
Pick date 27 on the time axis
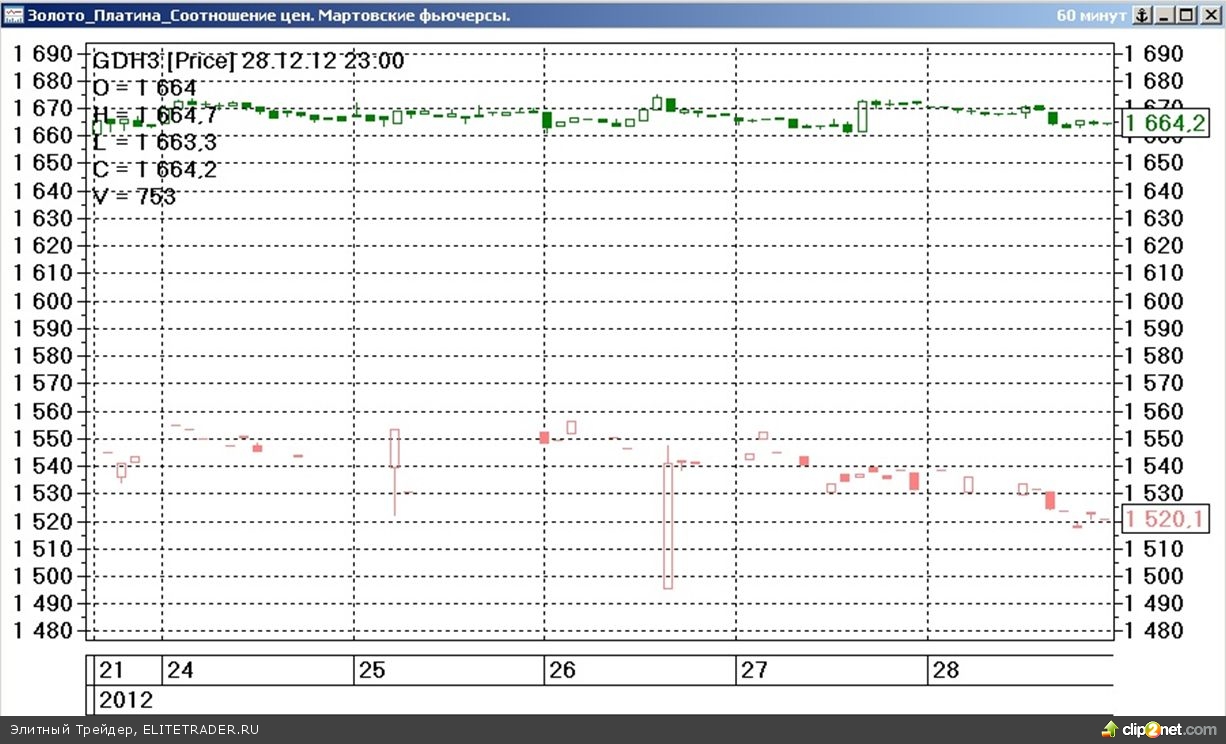tap(753, 670)
